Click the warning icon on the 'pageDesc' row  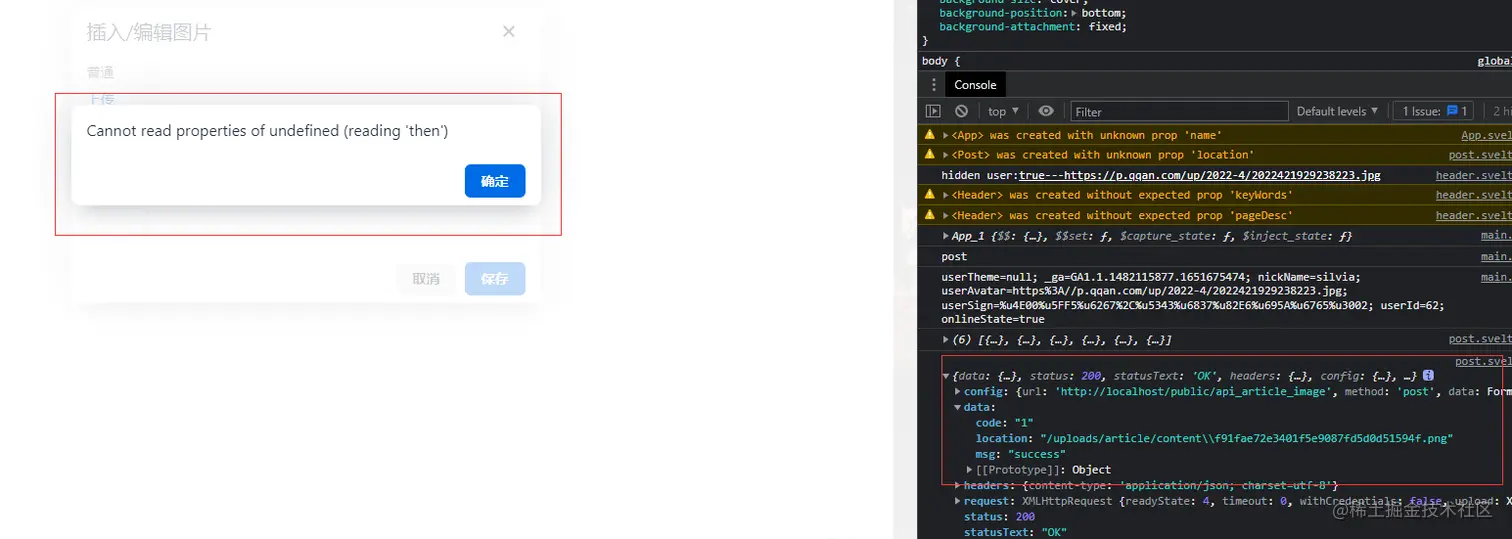pyautogui.click(x=930, y=215)
